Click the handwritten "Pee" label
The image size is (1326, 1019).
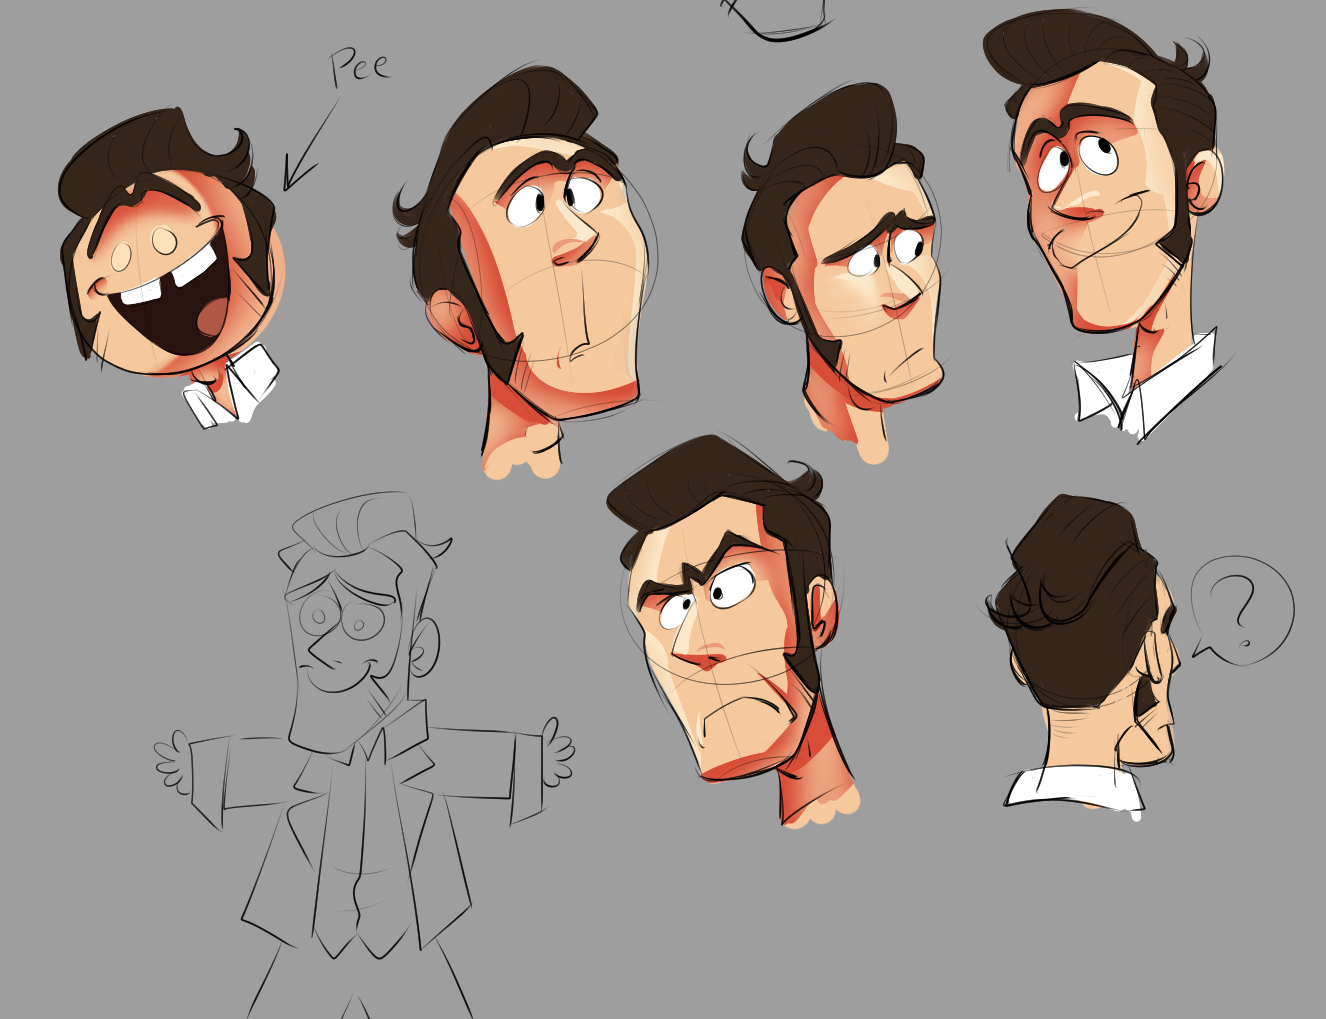359,67
